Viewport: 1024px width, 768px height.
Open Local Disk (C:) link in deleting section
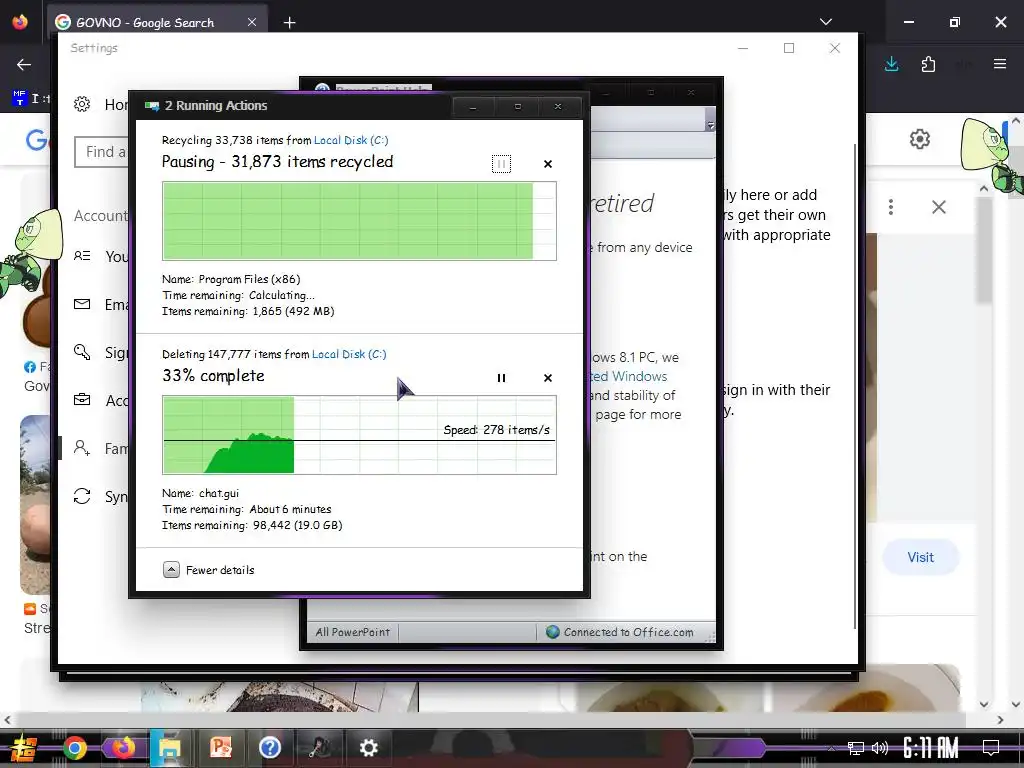coord(349,354)
